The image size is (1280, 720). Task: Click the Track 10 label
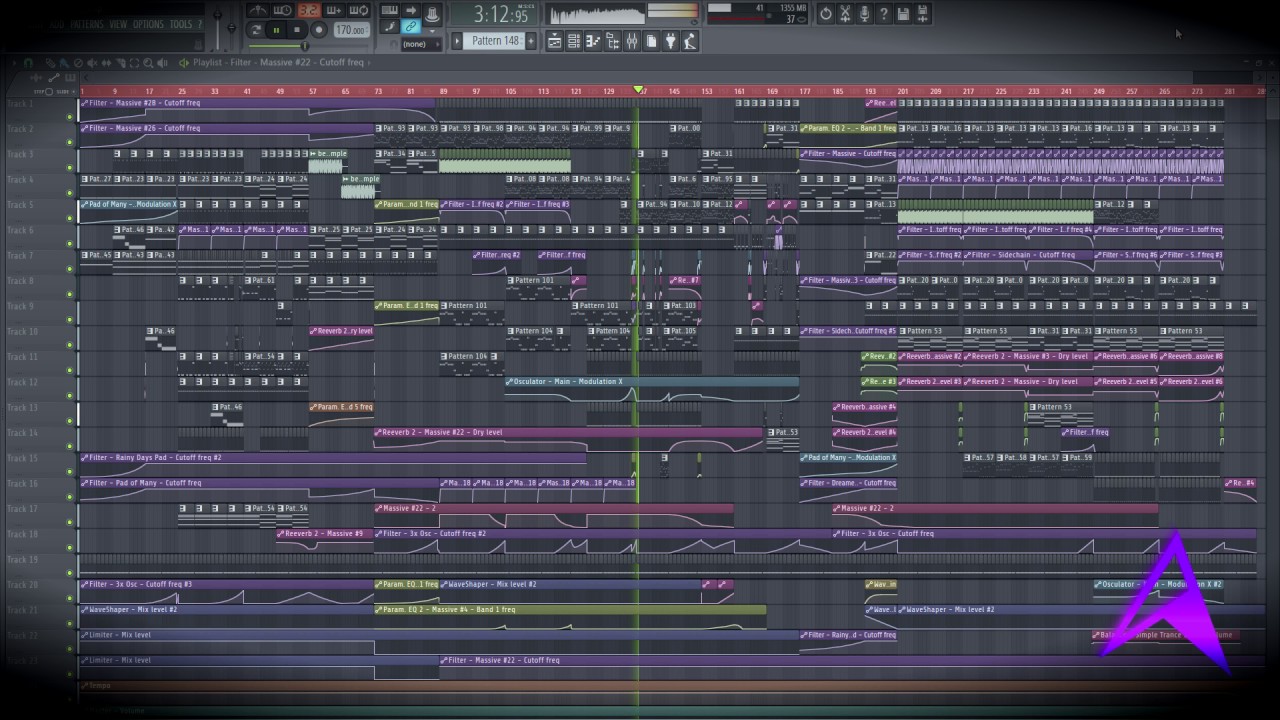pyautogui.click(x=22, y=331)
